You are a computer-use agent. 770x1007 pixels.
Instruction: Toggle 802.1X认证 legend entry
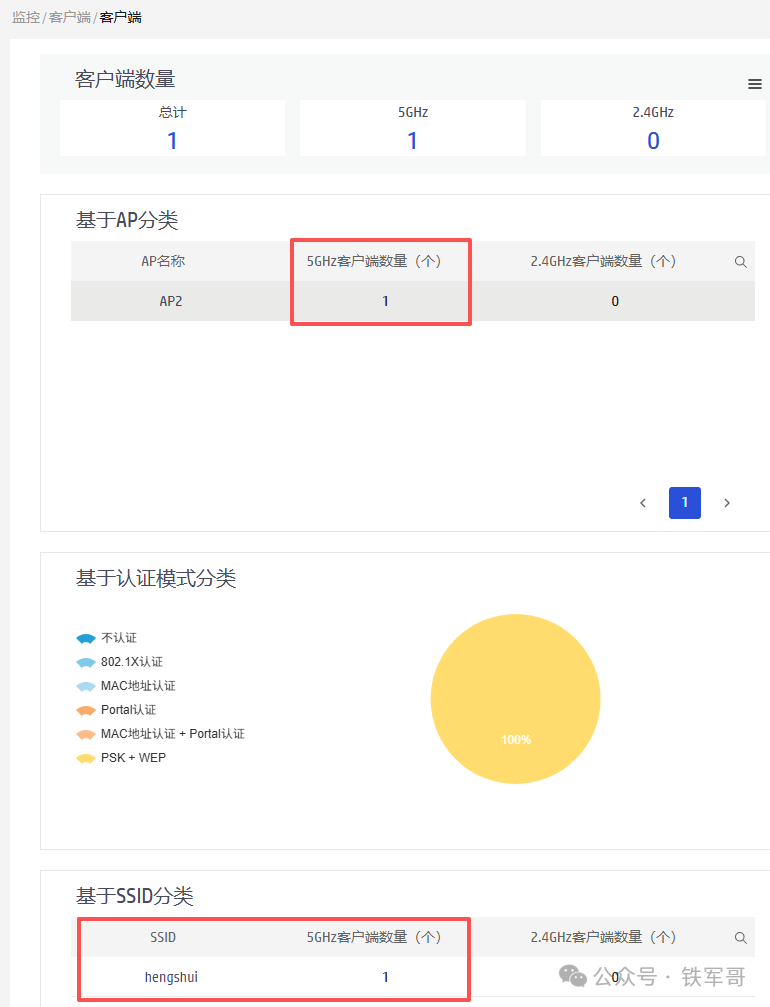click(x=119, y=662)
